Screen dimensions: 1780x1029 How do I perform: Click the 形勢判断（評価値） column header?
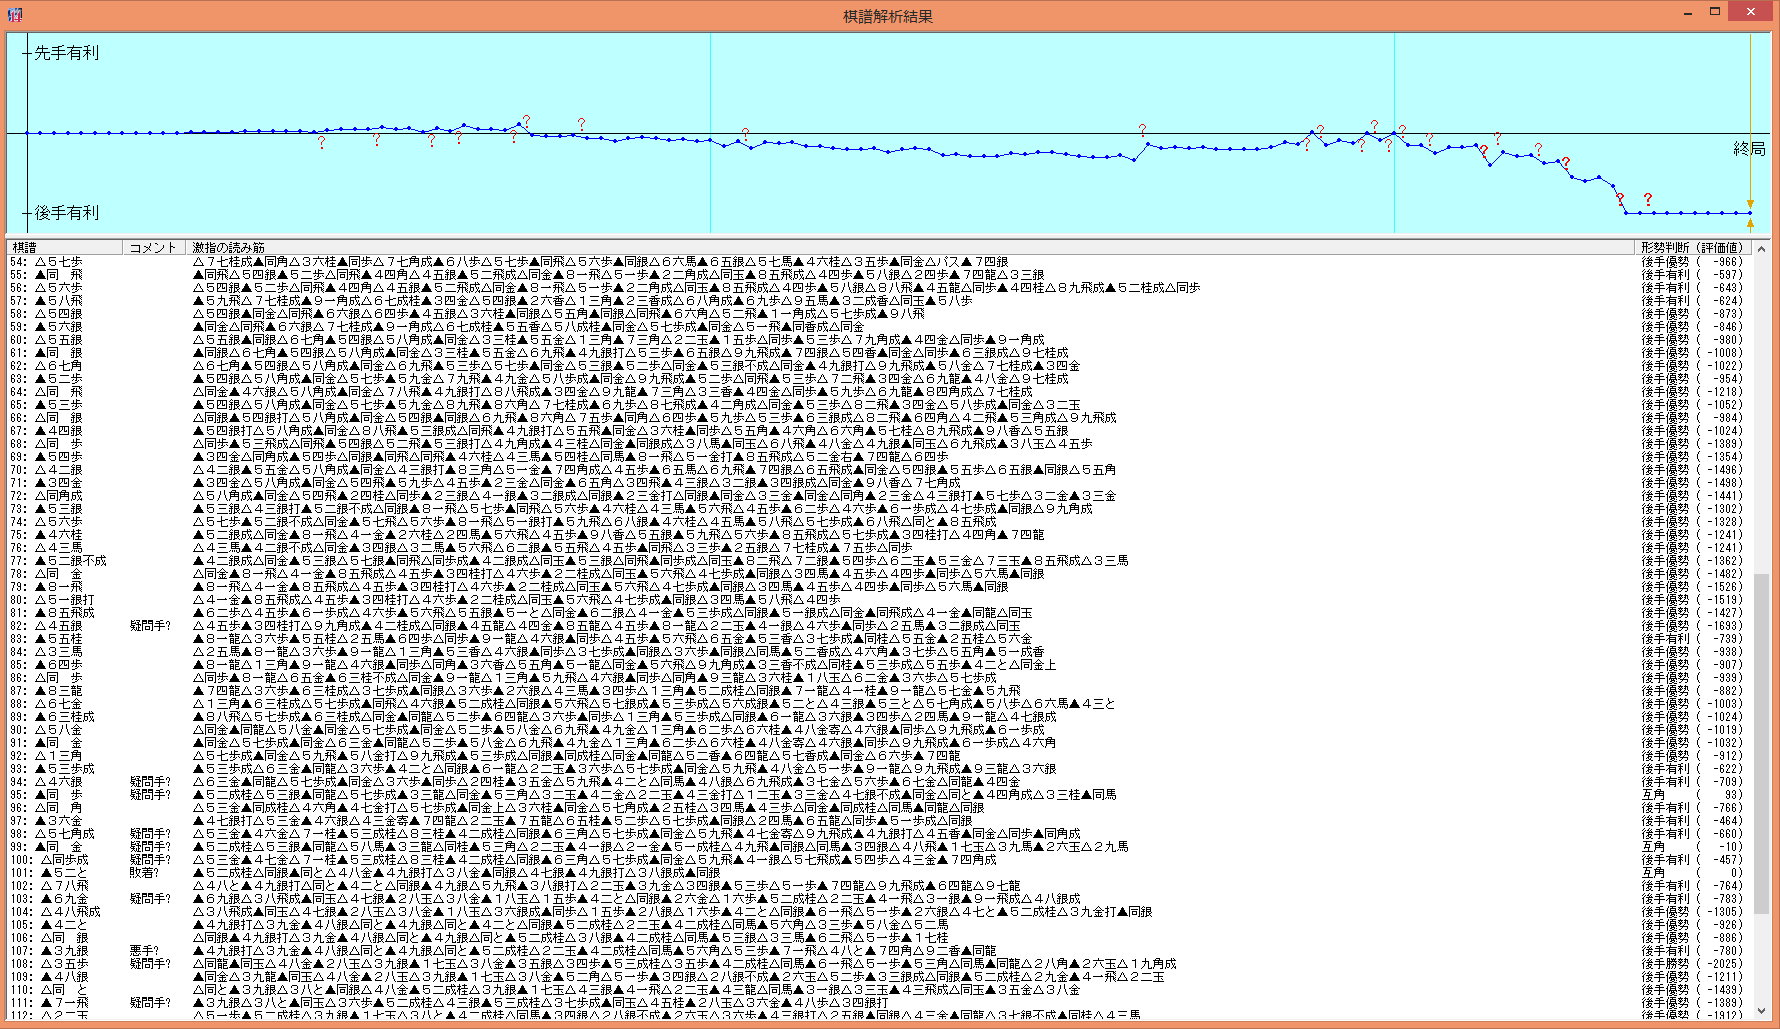tap(1690, 247)
